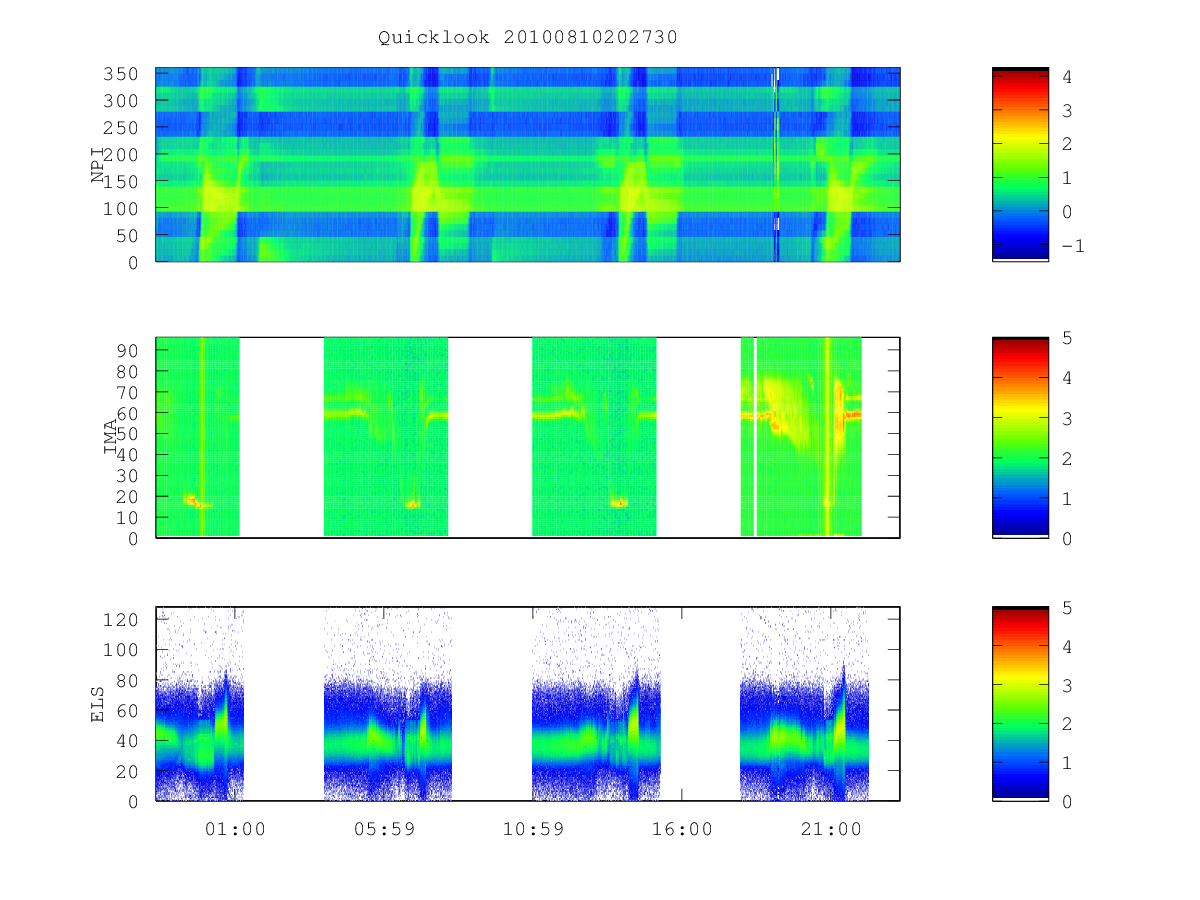Select the NPI axis label
Viewport: 1200px width, 900px height.
(98, 165)
